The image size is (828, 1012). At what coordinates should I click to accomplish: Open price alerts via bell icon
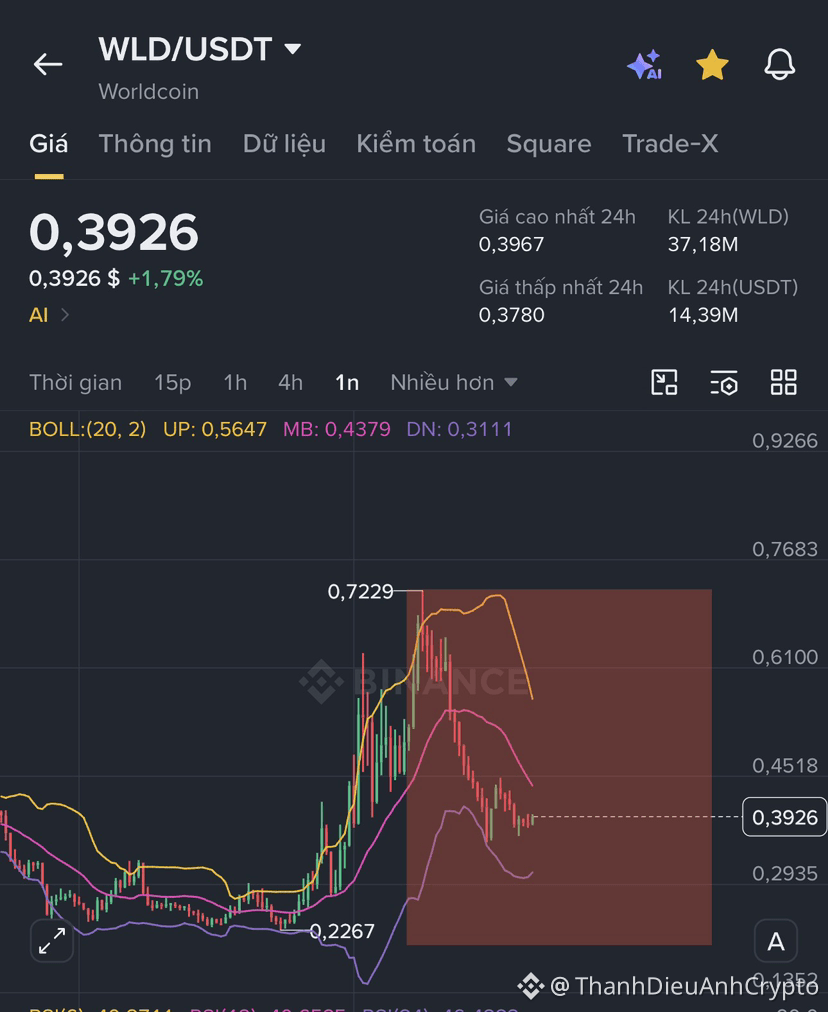pos(780,65)
